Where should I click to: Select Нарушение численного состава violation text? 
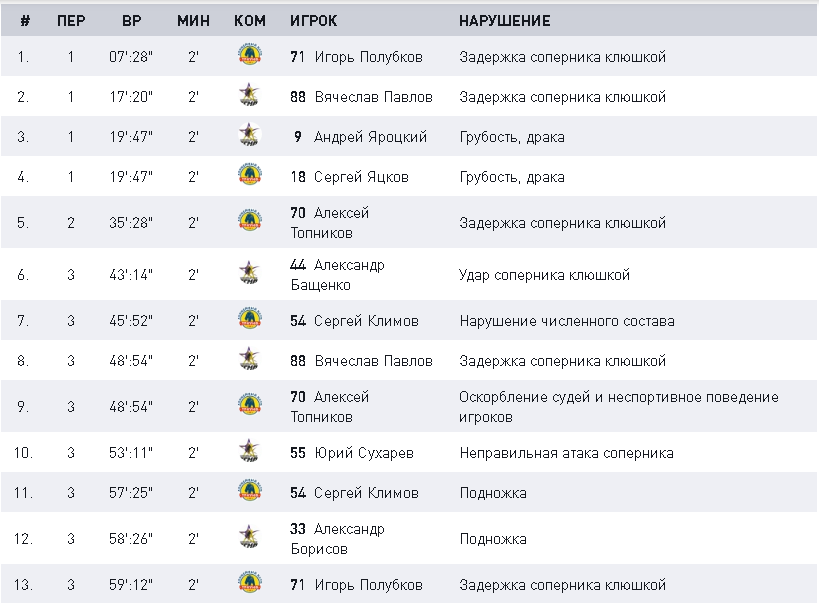567,321
